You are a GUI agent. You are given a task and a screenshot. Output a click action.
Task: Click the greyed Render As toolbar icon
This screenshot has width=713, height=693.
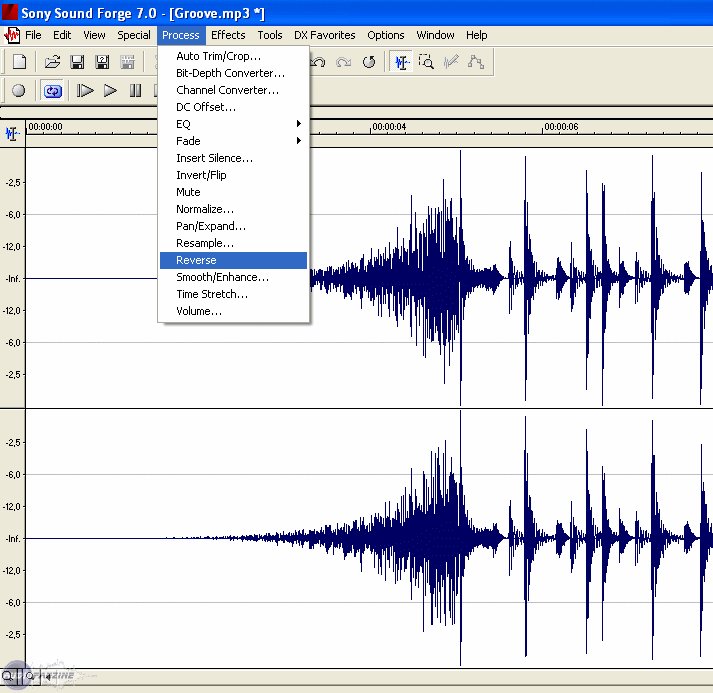[x=127, y=61]
